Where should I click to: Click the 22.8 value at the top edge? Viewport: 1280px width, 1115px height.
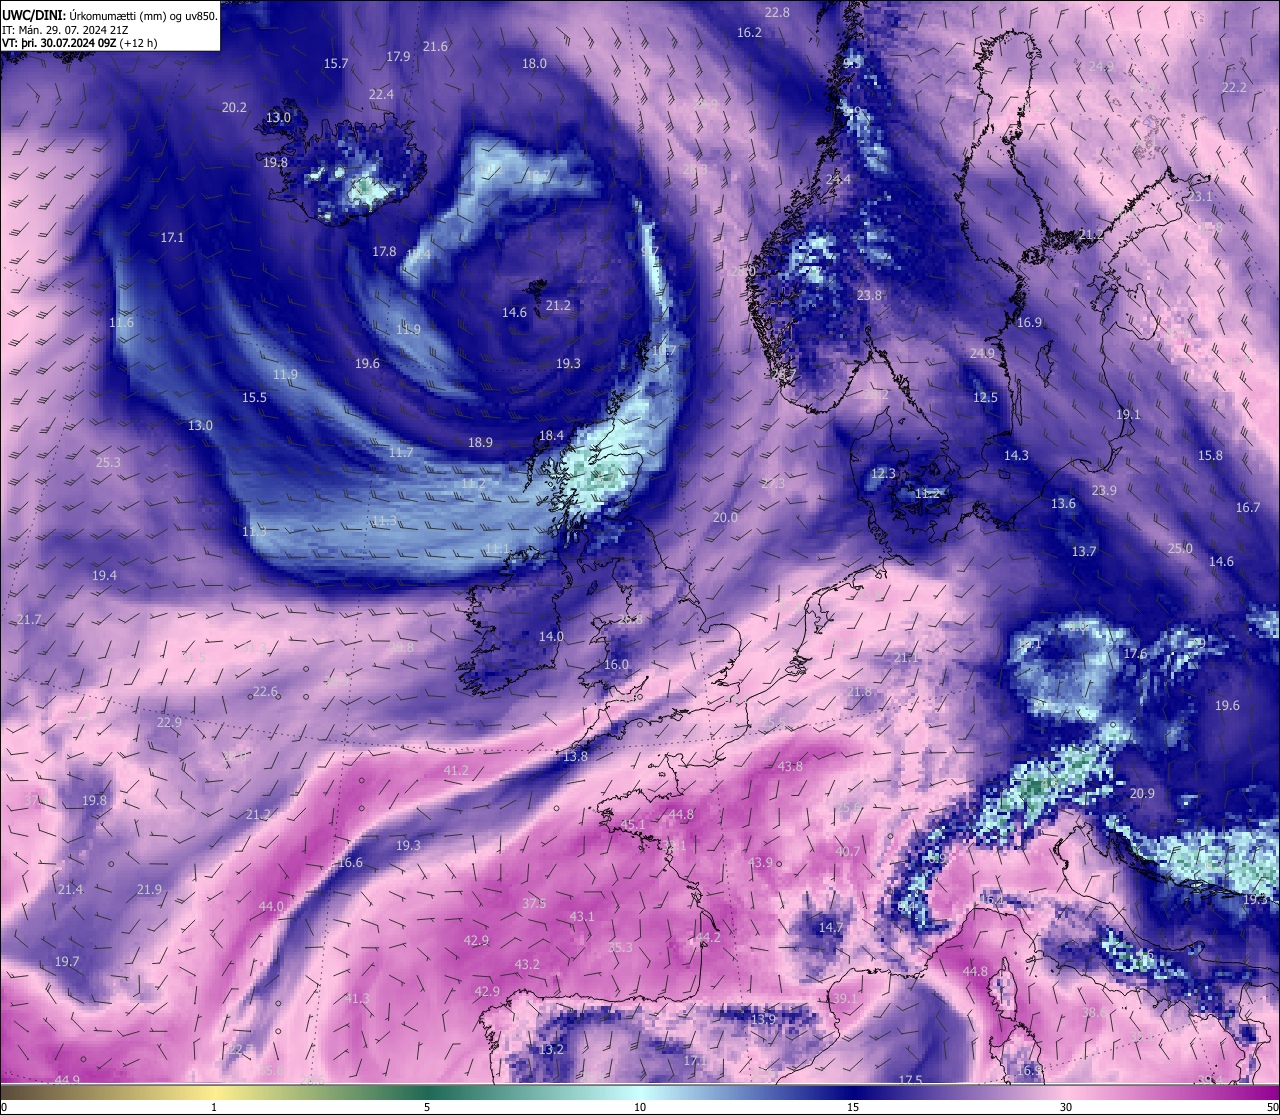pyautogui.click(x=777, y=13)
